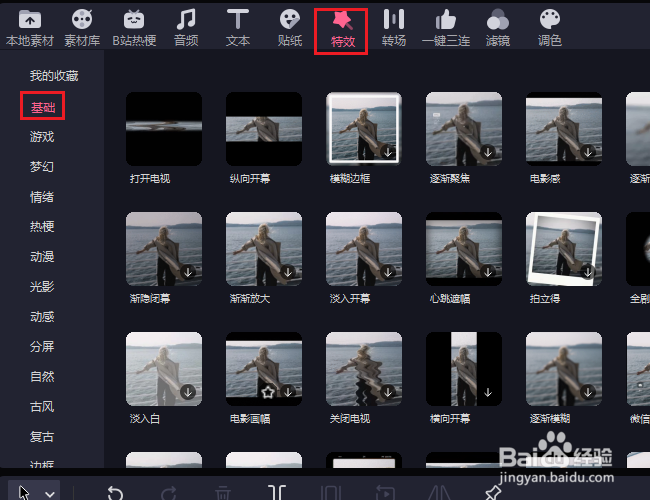Pick the 渐隐闭幕 effect thumbnail
Image resolution: width=650 pixels, height=500 pixels.
[164, 249]
